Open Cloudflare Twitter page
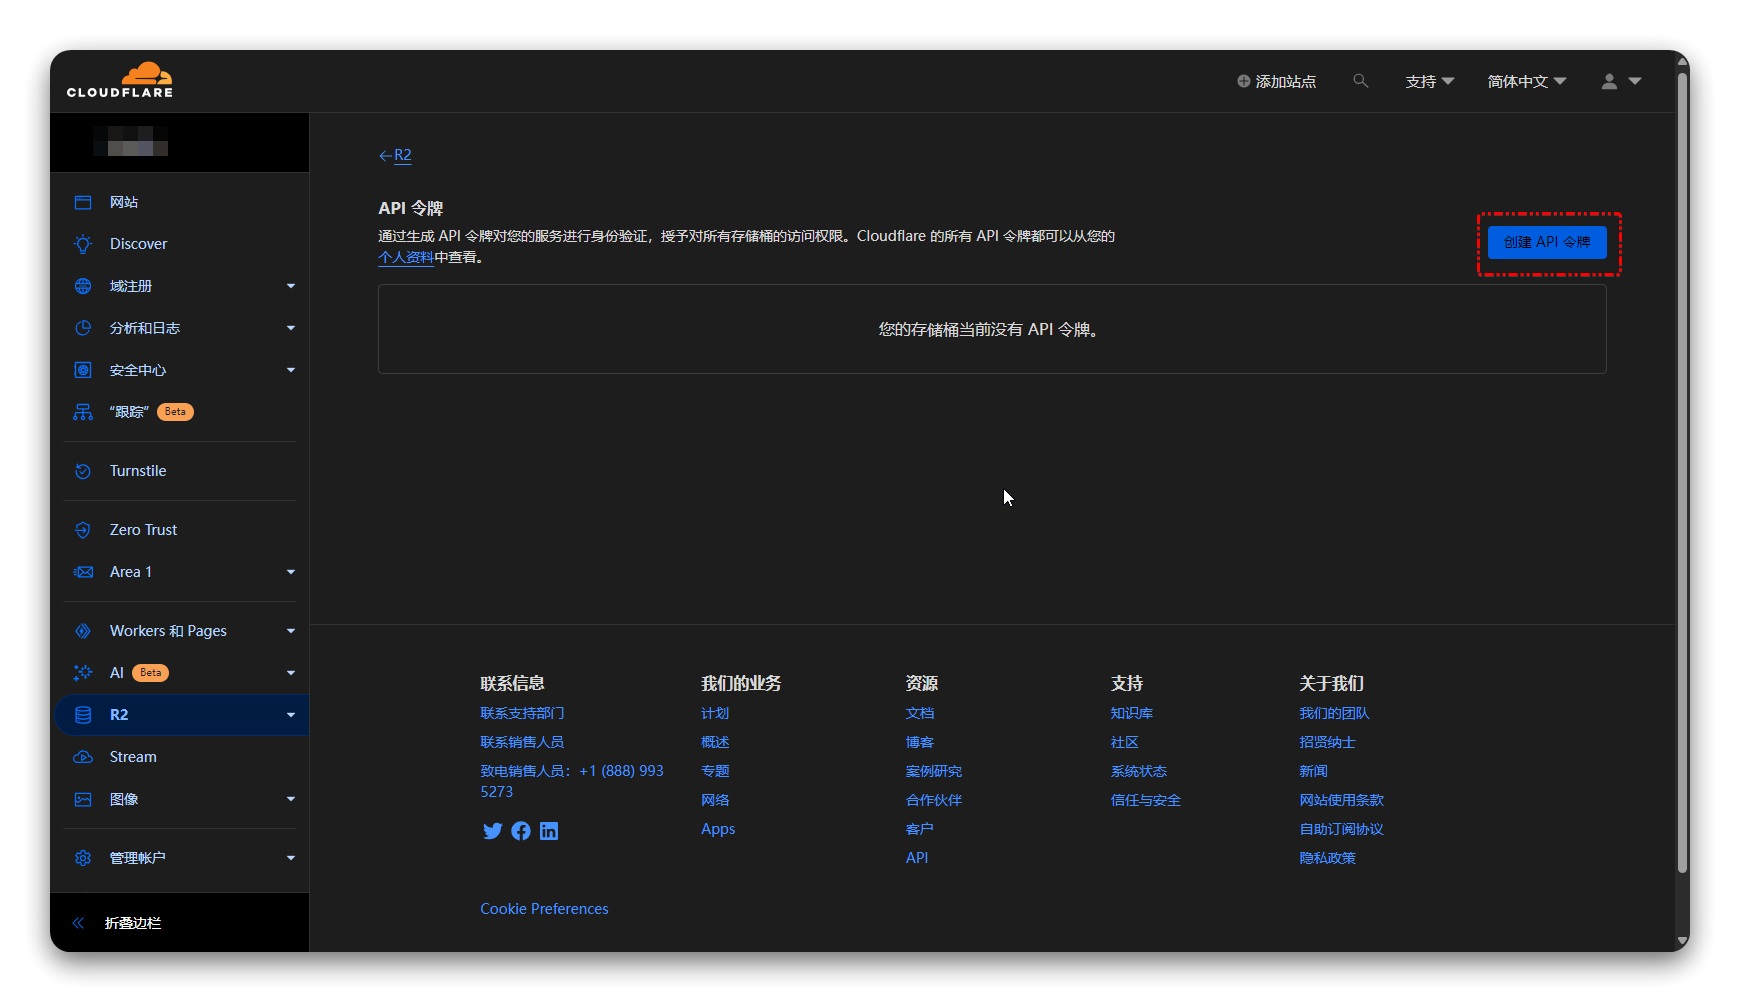 (492, 831)
